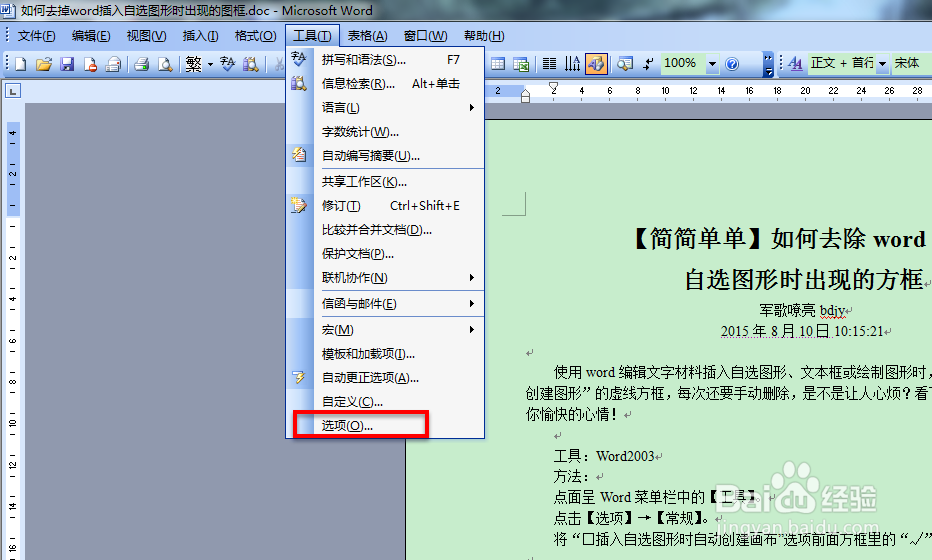
Task: Open the 编辑(E) menu
Action: click(91, 36)
